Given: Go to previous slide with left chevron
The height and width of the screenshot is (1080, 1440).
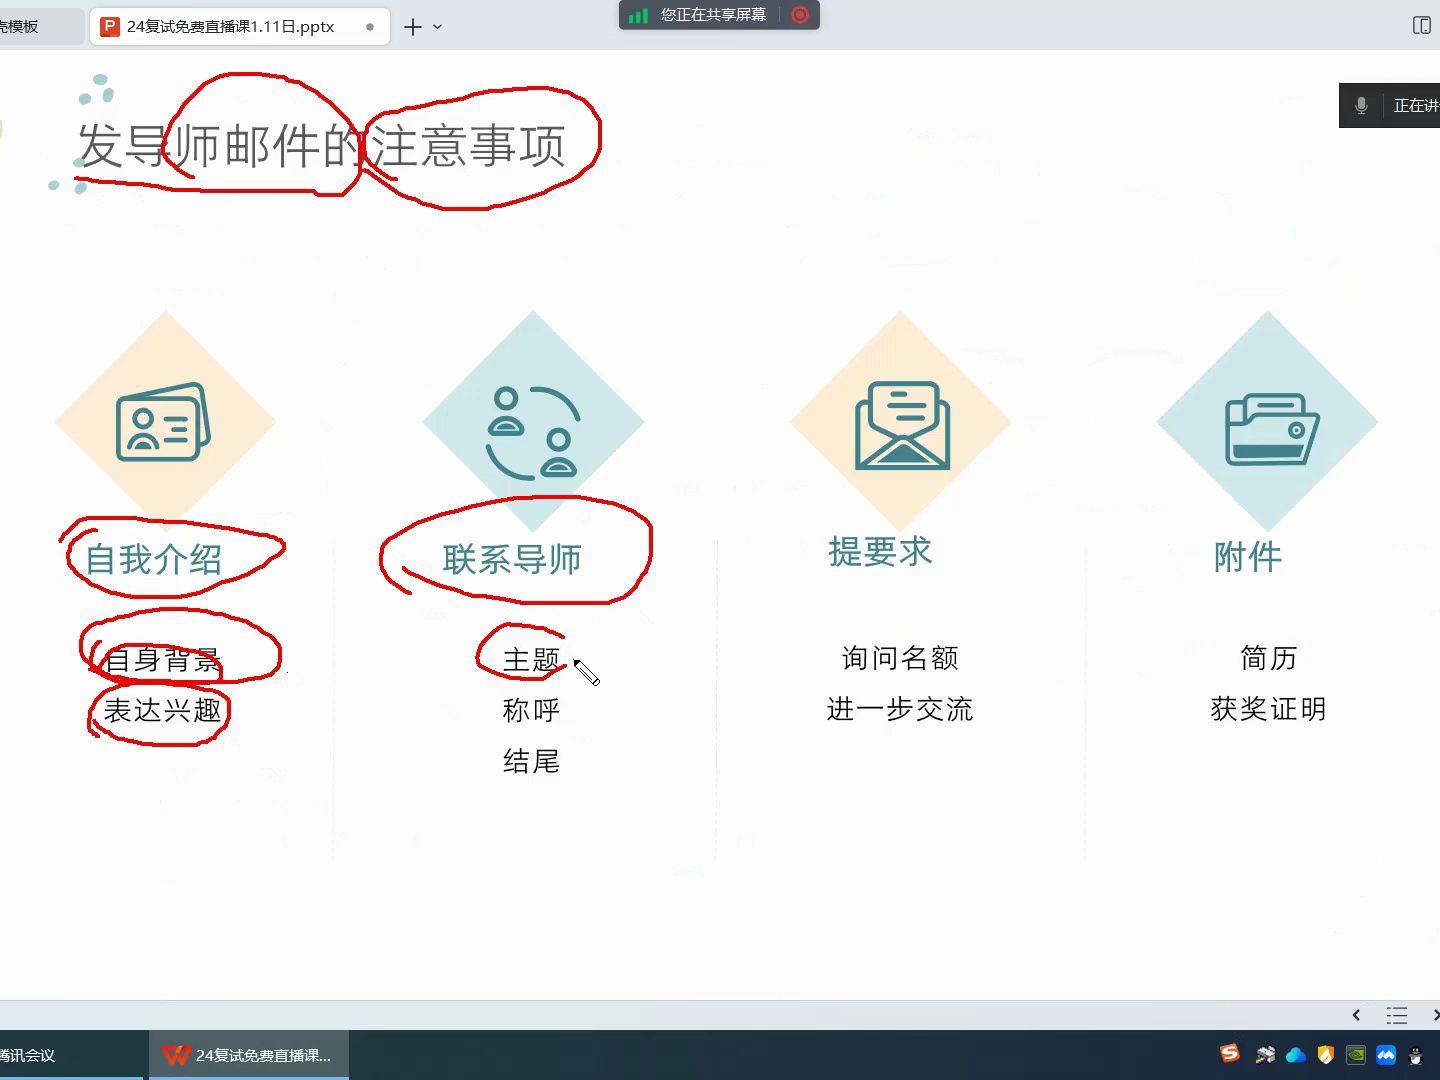Looking at the screenshot, I should (1356, 1015).
